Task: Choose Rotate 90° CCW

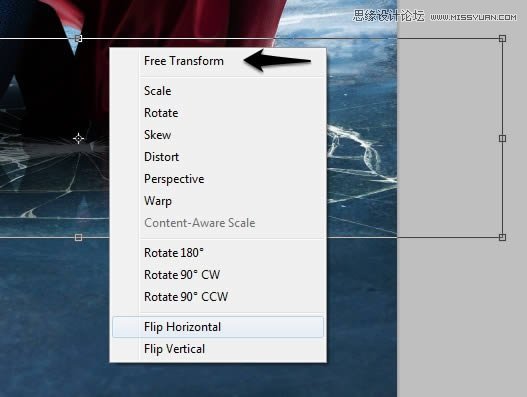Action: (218, 297)
